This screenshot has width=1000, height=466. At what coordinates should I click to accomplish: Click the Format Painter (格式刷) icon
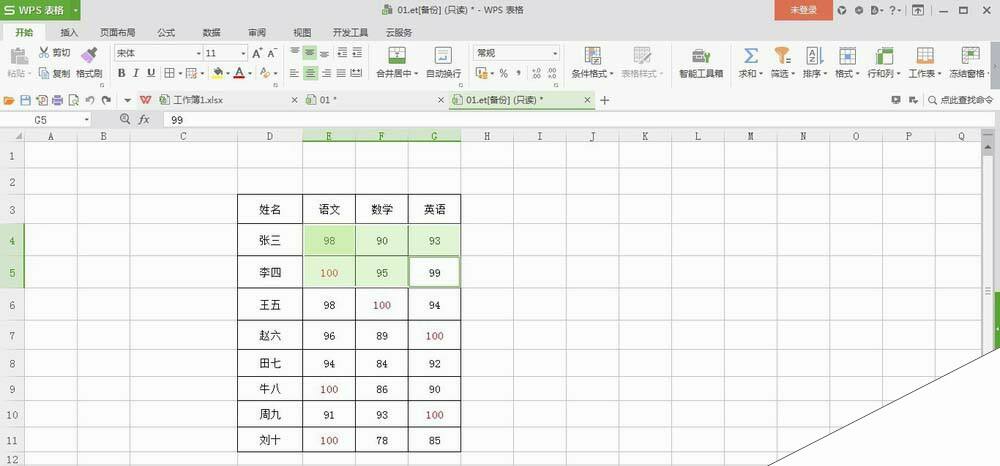pyautogui.click(x=89, y=55)
